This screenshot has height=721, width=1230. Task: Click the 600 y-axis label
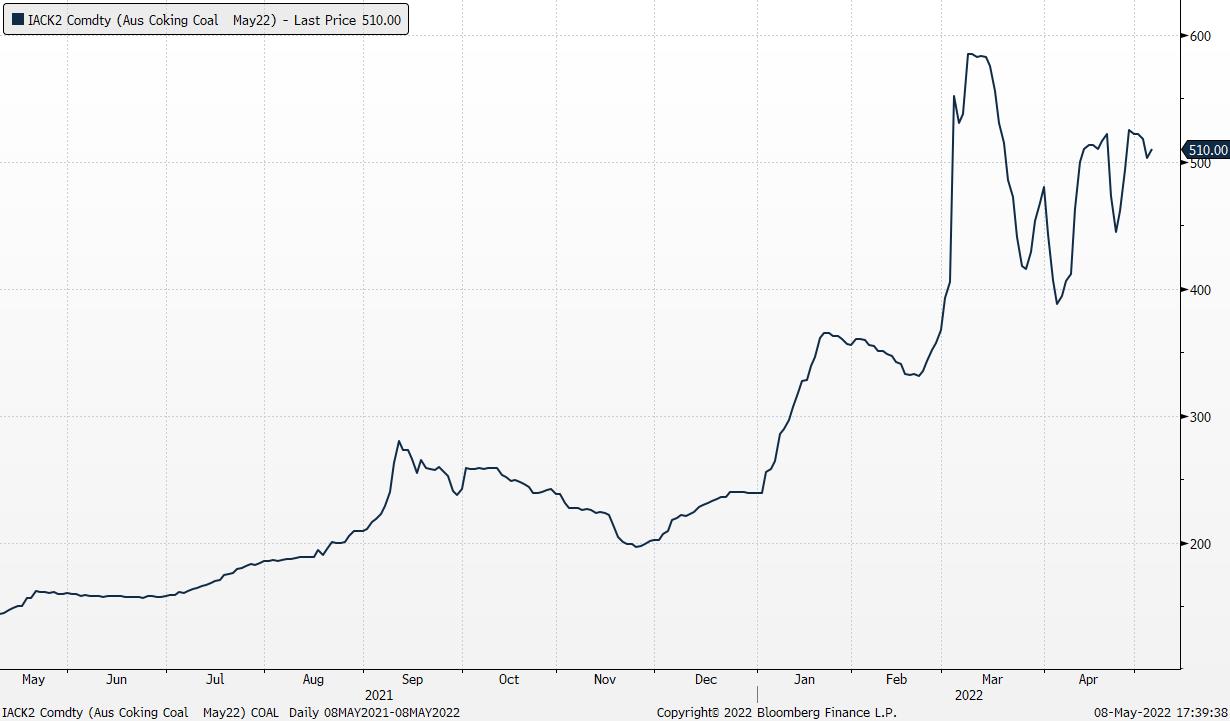[x=1200, y=36]
